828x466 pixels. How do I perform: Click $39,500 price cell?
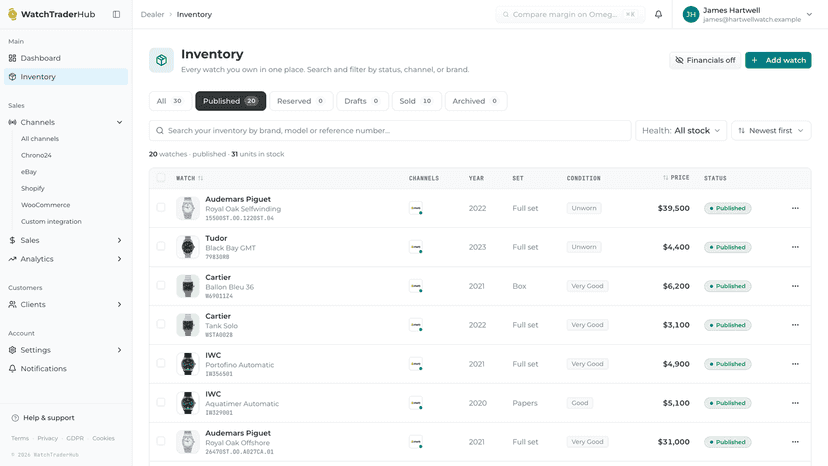[673, 208]
